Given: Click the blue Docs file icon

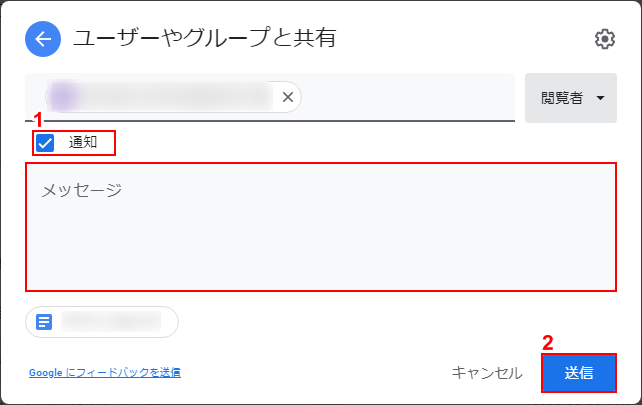Looking at the screenshot, I should tap(44, 322).
